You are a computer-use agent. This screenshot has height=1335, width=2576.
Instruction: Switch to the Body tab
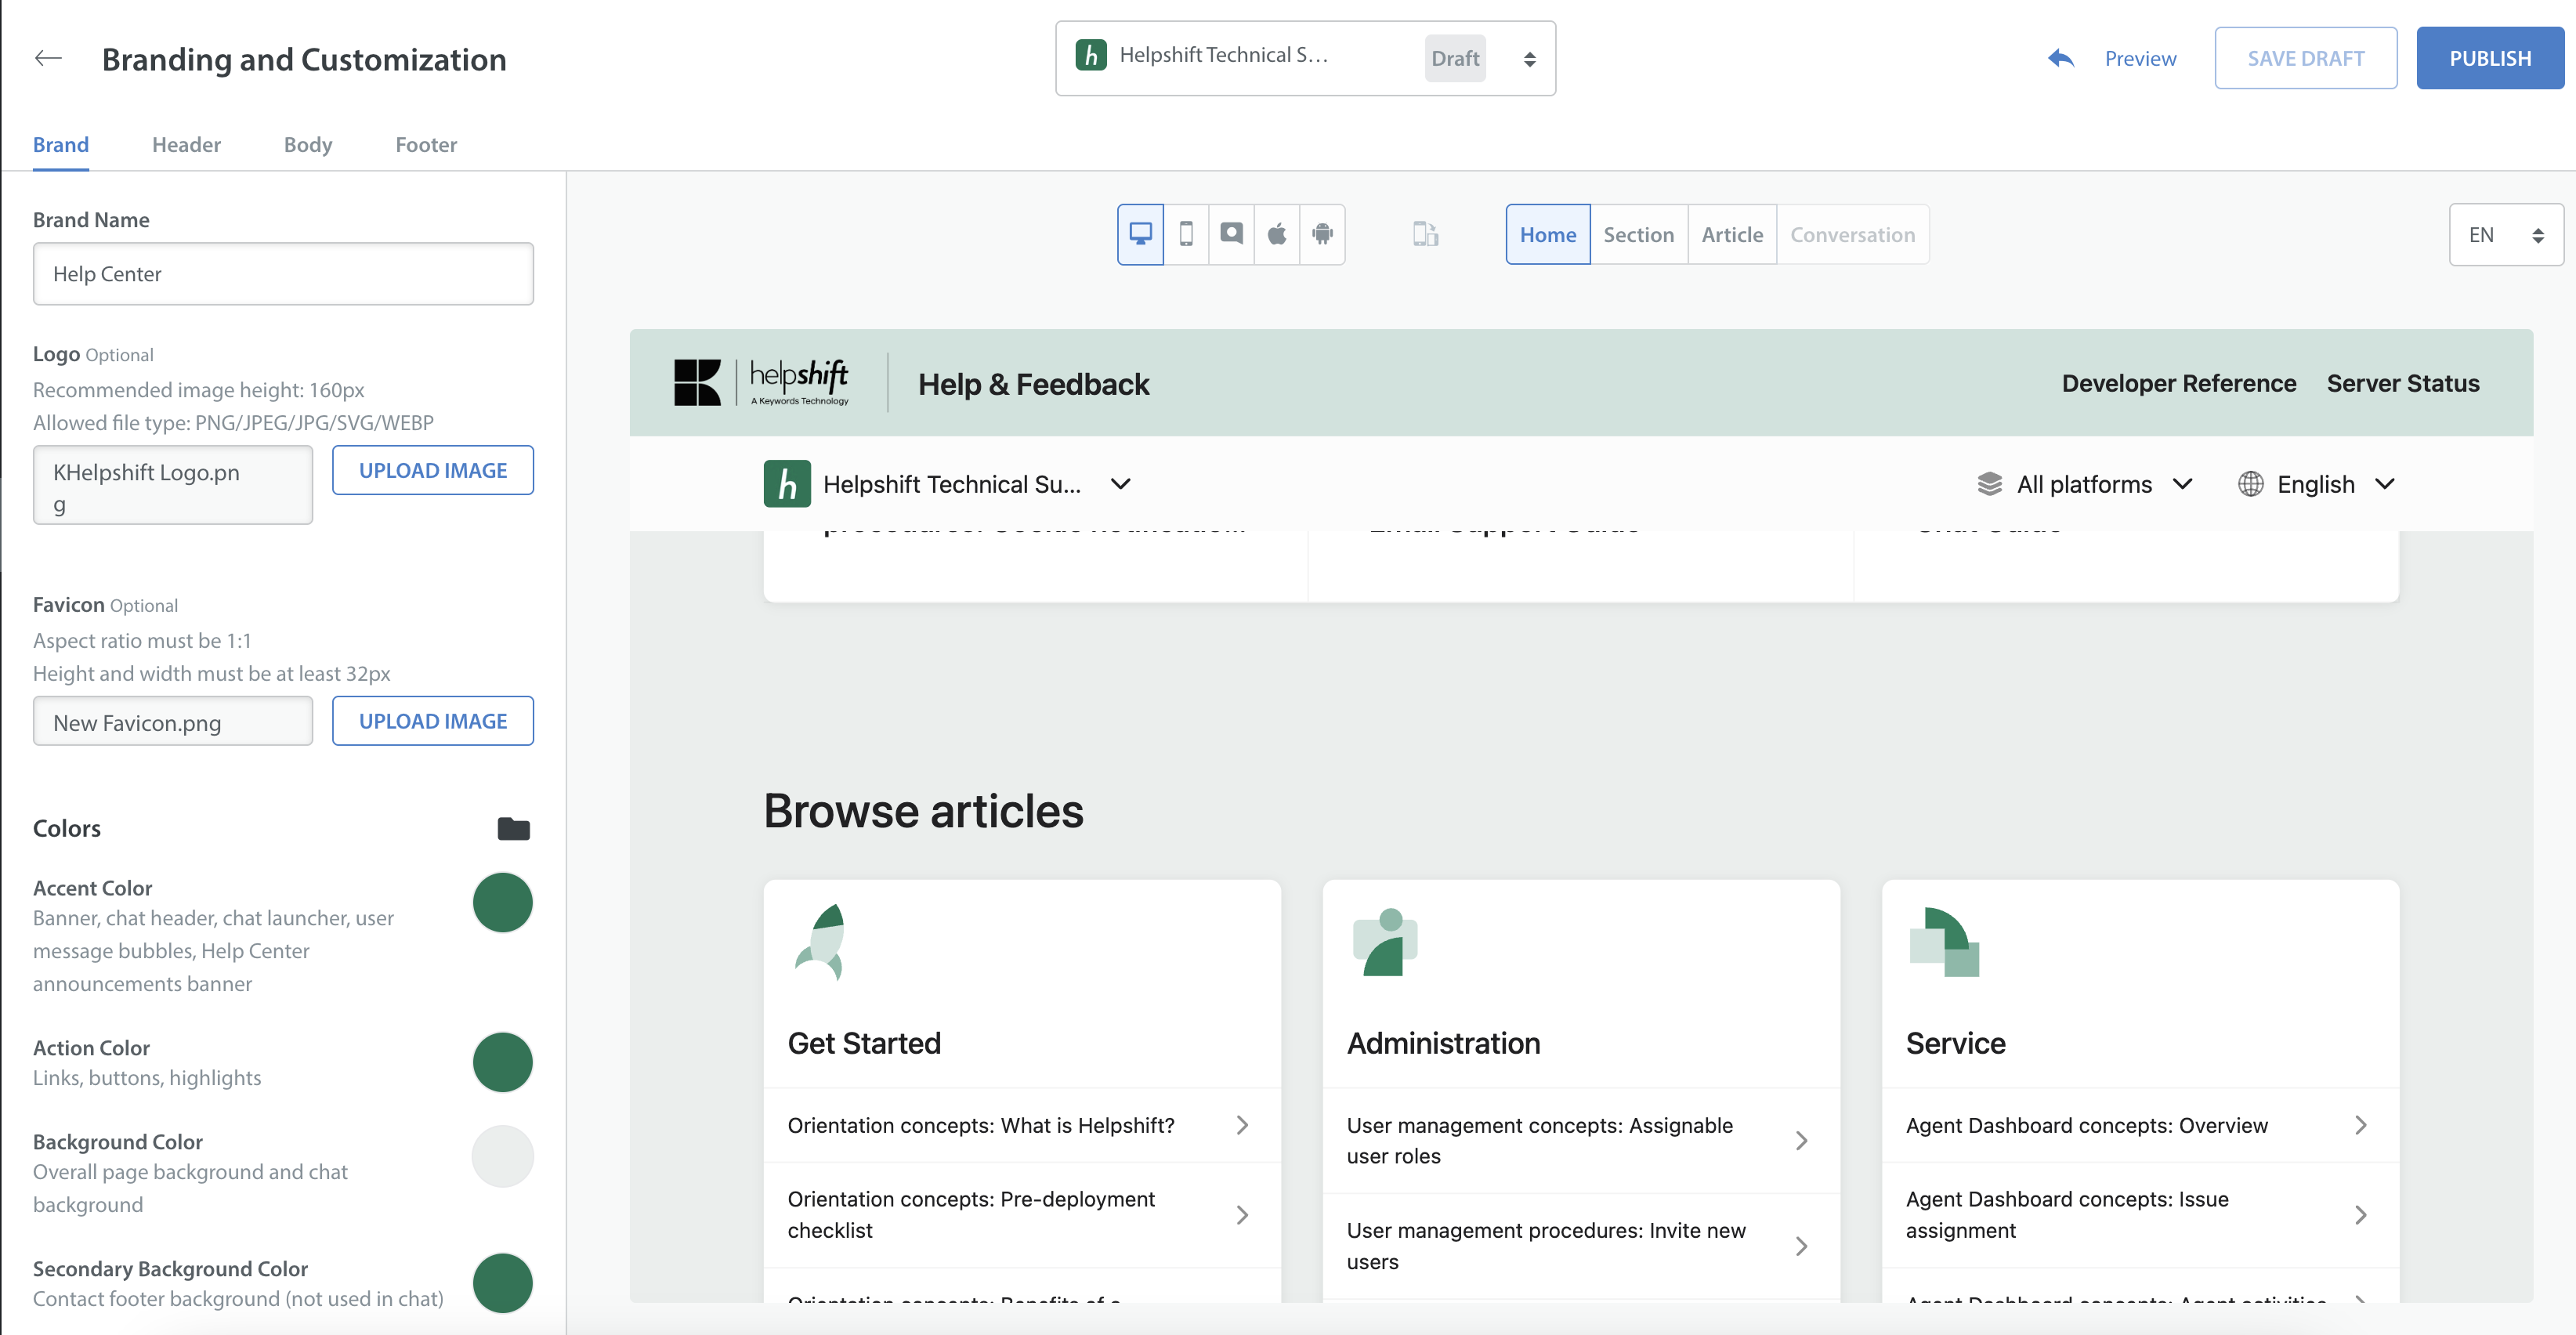[308, 144]
